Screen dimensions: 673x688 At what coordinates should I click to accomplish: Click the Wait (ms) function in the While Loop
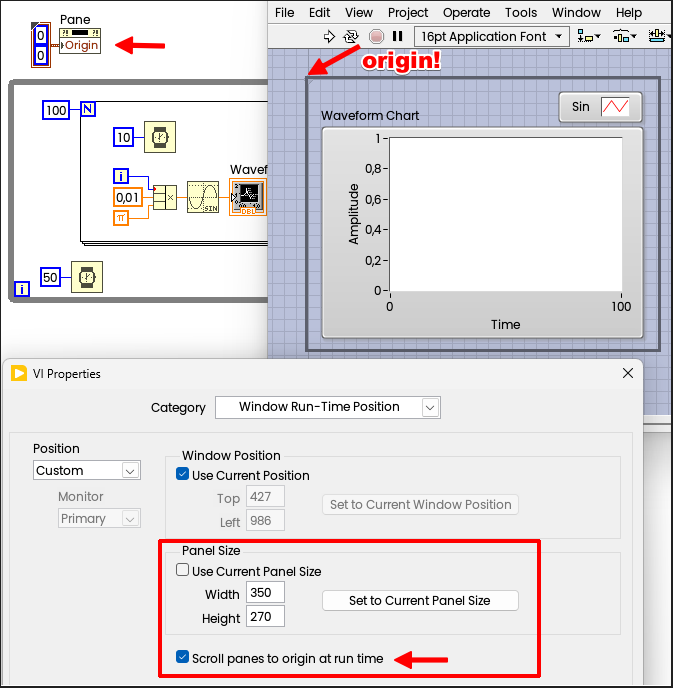(87, 277)
